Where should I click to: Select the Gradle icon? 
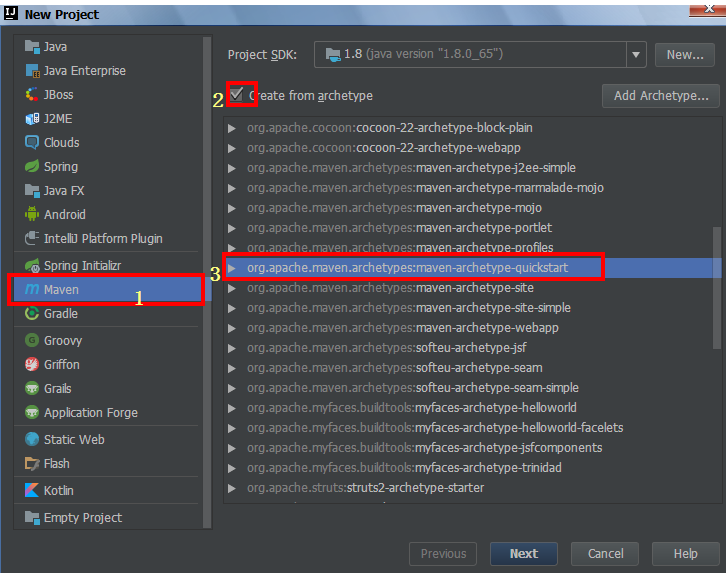32,313
